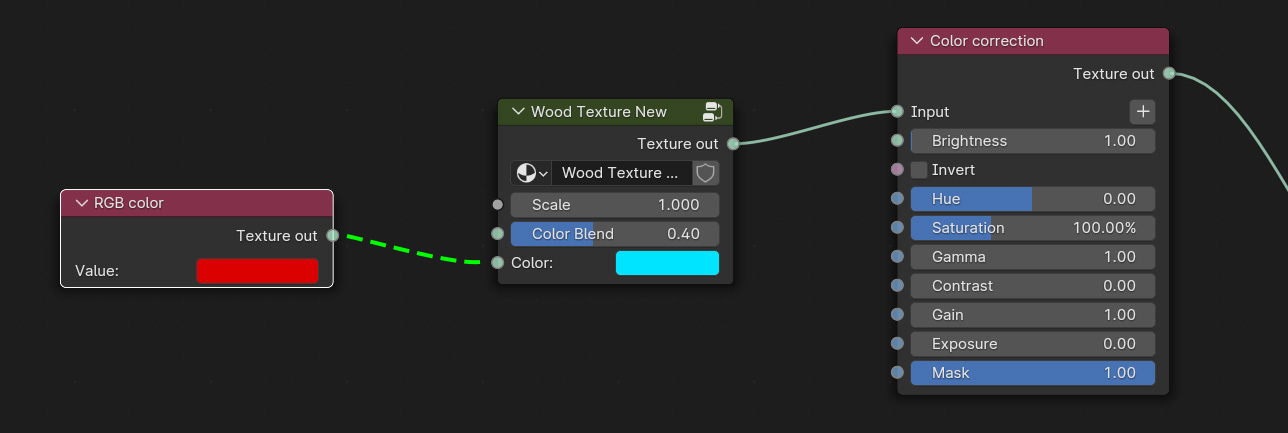Click the Brightness value field
This screenshot has width=1288, height=433.
1032,141
